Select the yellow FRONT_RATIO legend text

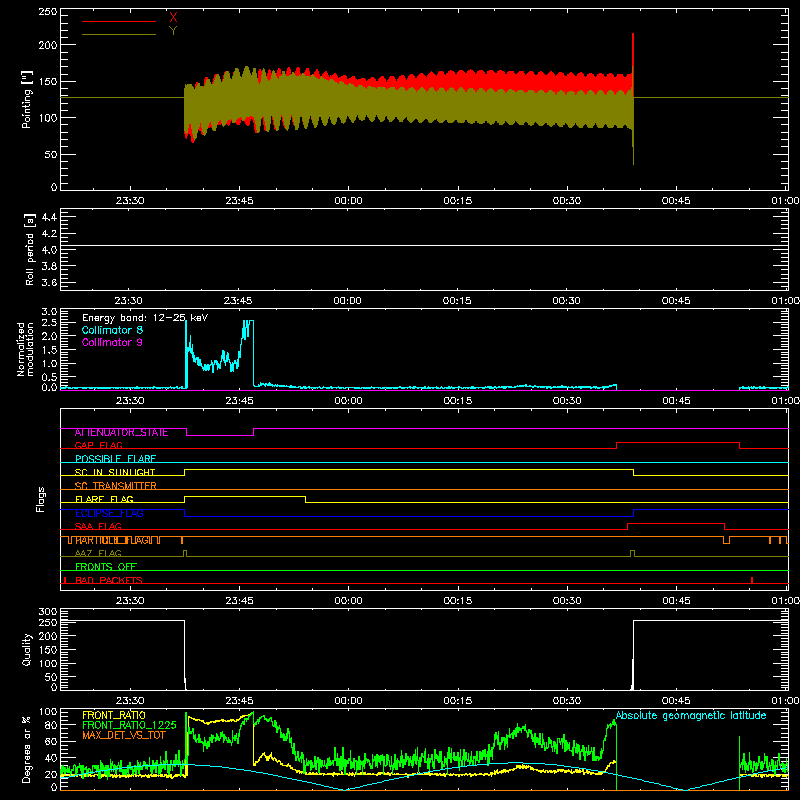[114, 715]
